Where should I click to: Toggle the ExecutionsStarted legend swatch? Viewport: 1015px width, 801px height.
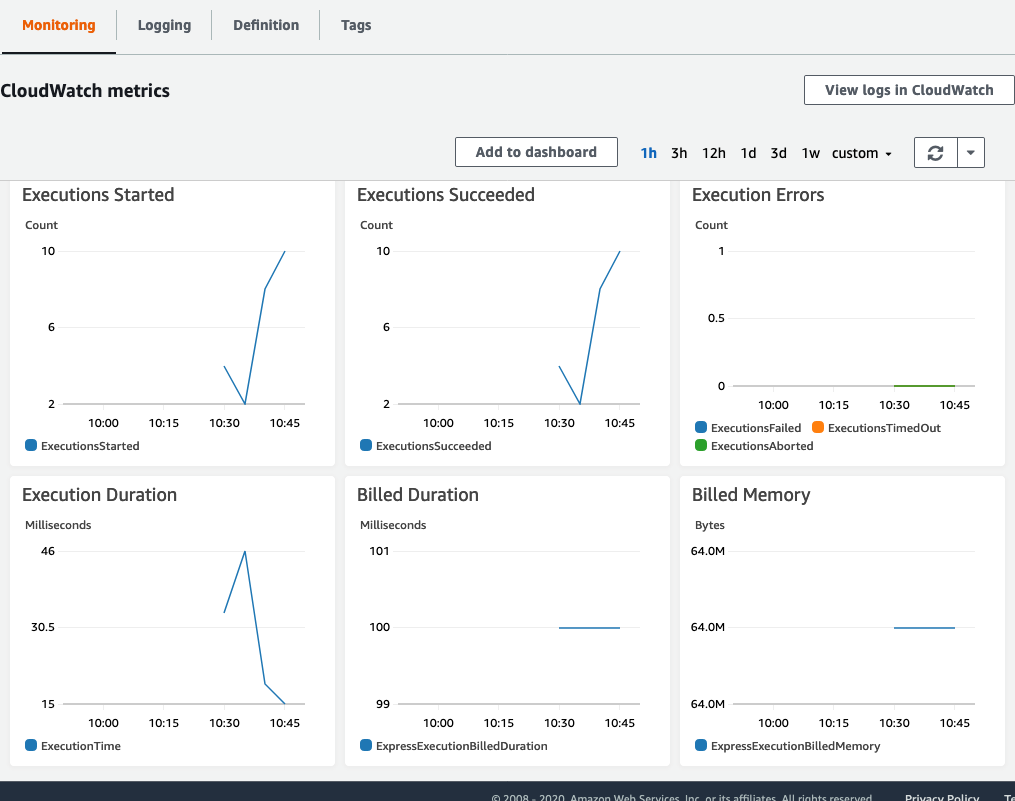tap(31, 445)
